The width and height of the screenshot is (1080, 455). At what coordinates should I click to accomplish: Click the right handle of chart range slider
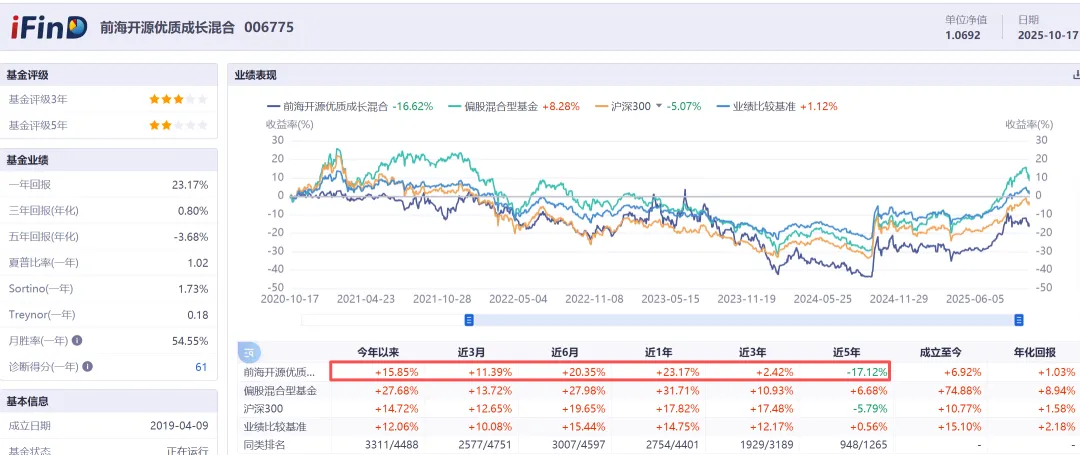(x=1019, y=320)
